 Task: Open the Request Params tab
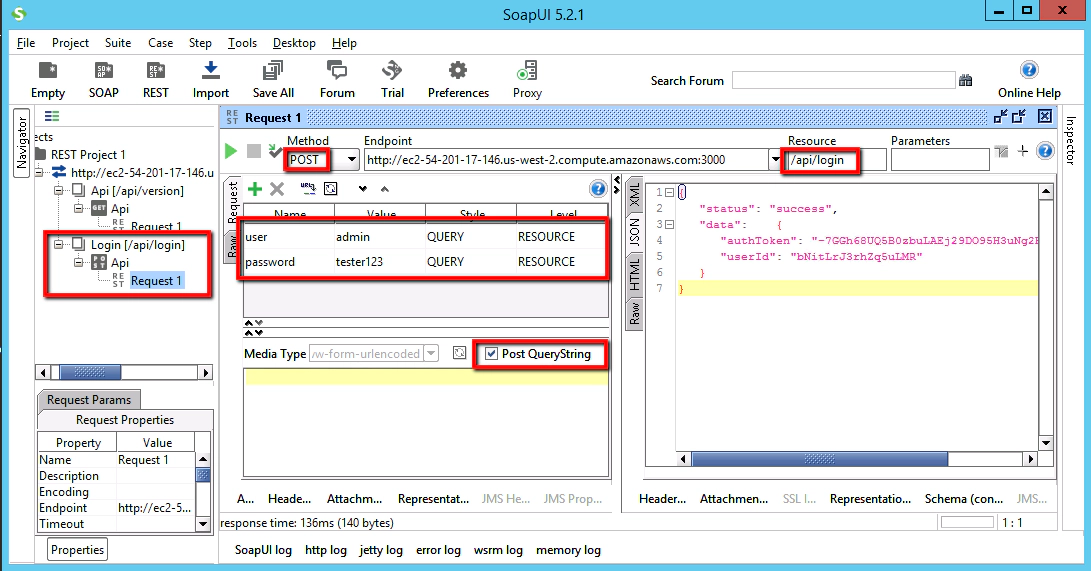(x=89, y=399)
